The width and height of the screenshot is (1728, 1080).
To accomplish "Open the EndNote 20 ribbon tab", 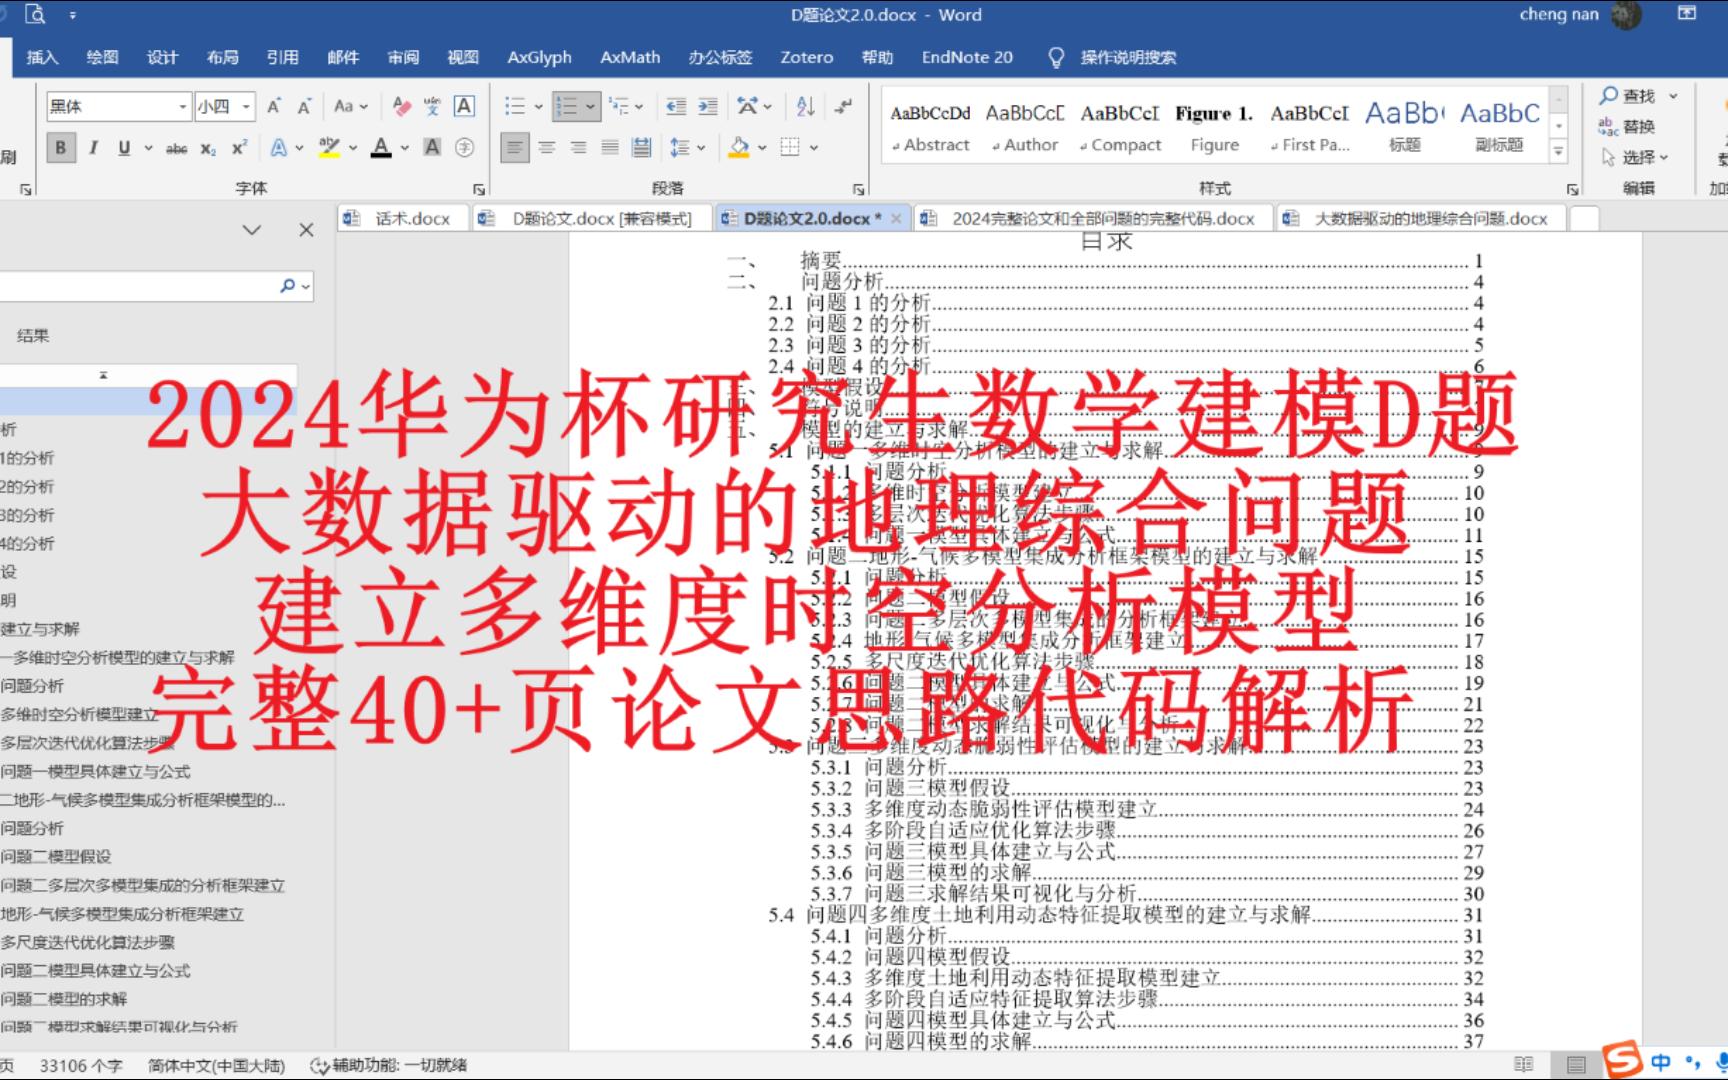I will tap(967, 57).
